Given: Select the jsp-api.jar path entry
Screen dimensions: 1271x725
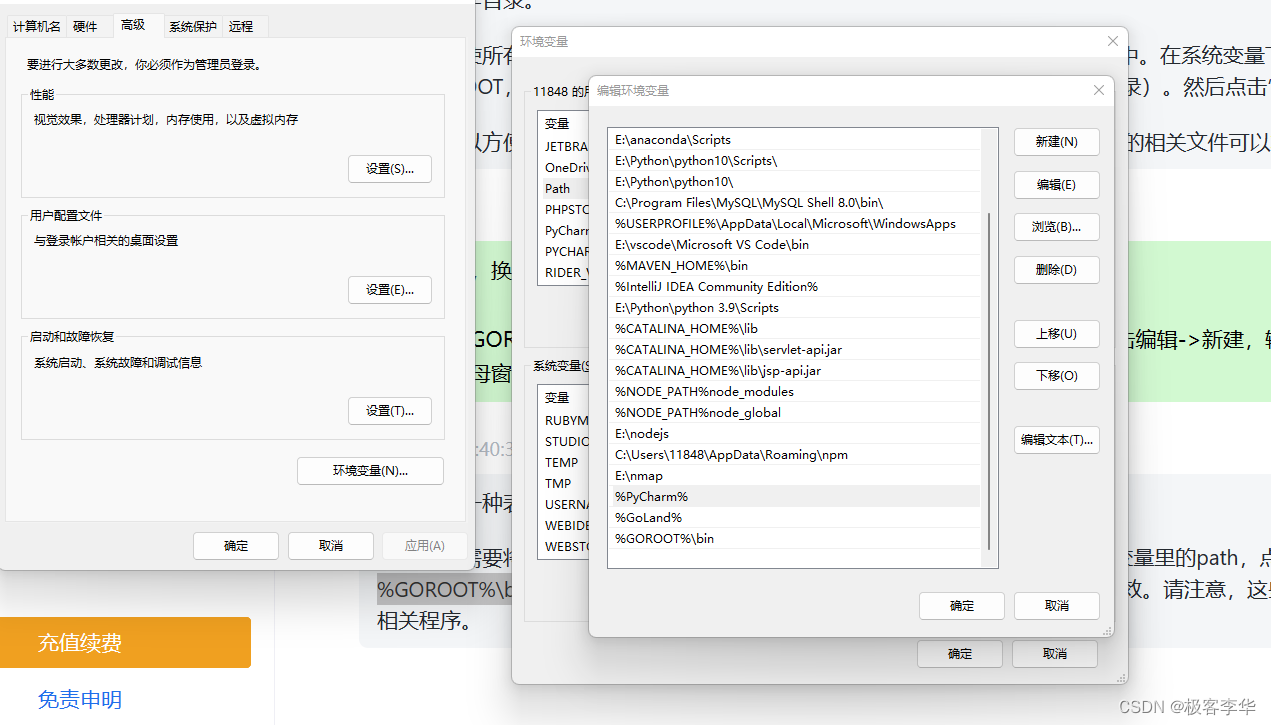Looking at the screenshot, I should [x=794, y=371].
